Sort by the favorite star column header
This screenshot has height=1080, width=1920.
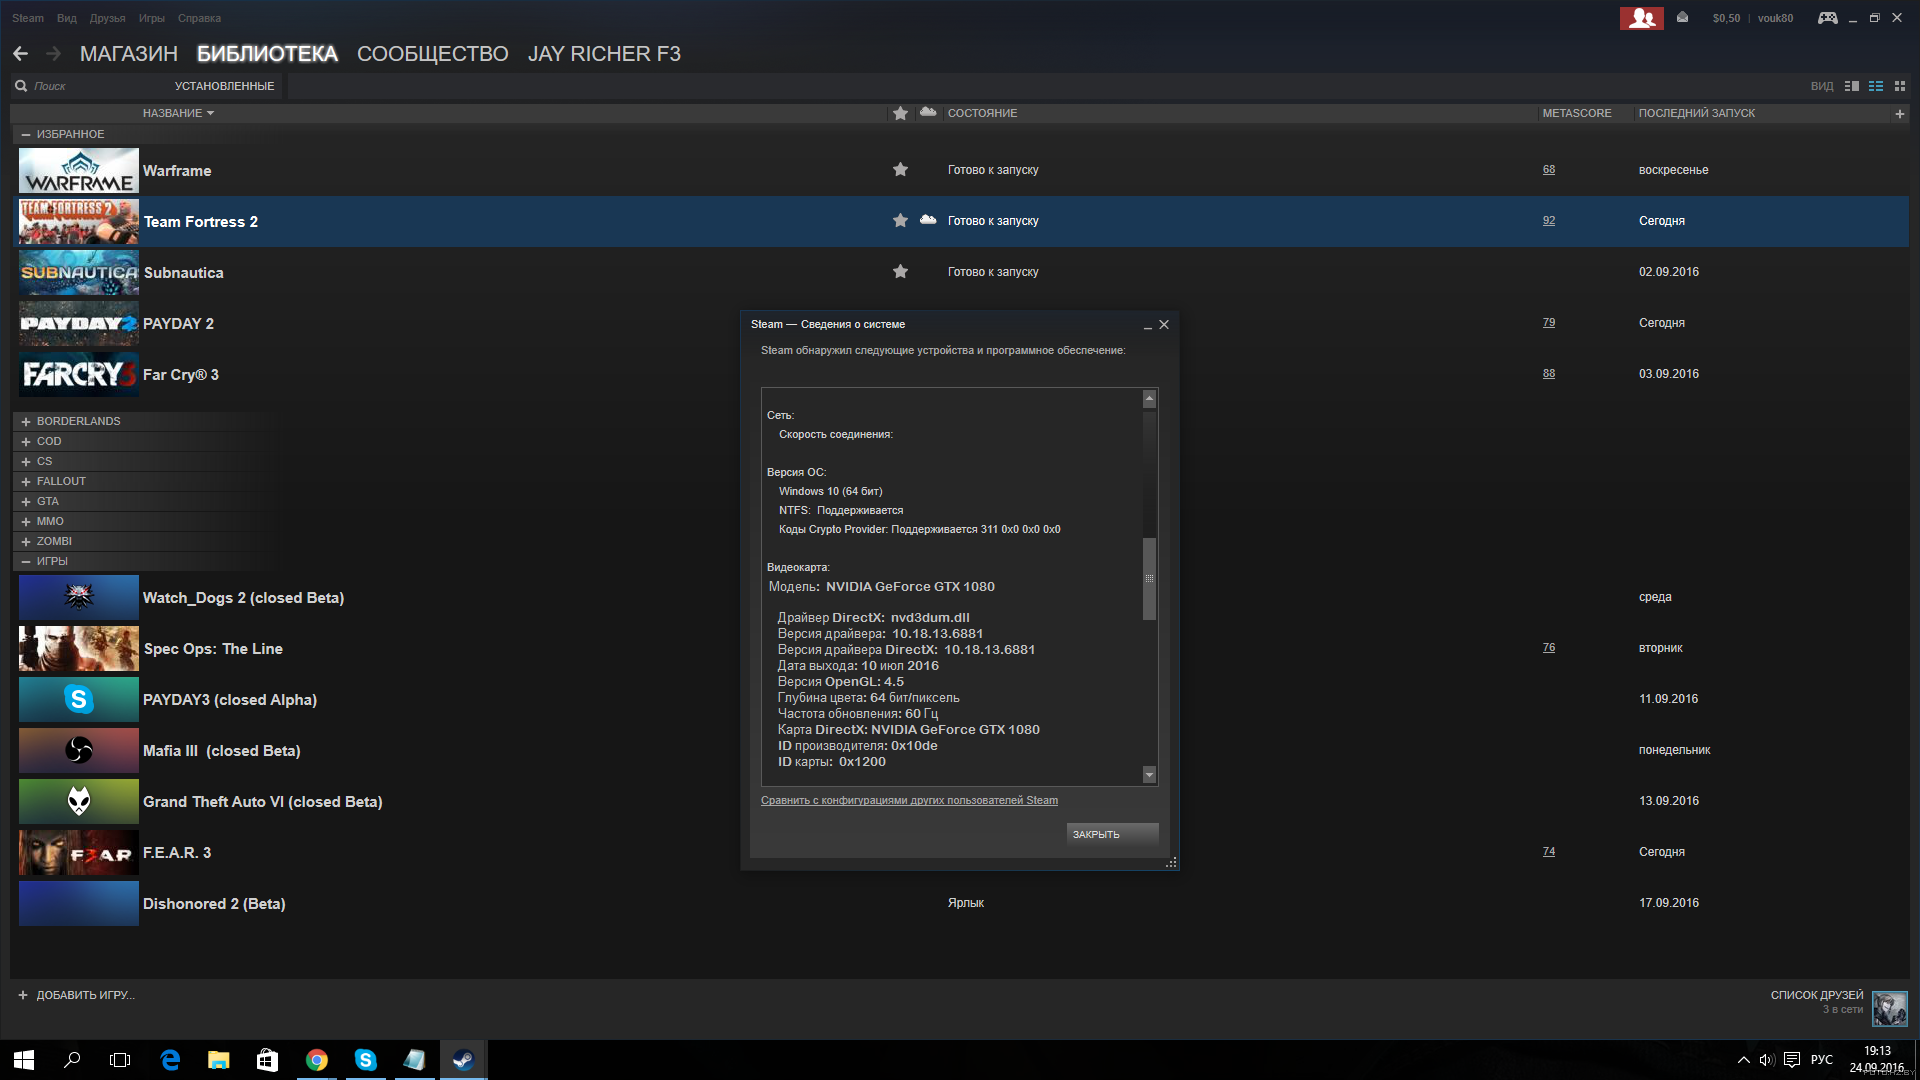pyautogui.click(x=900, y=113)
